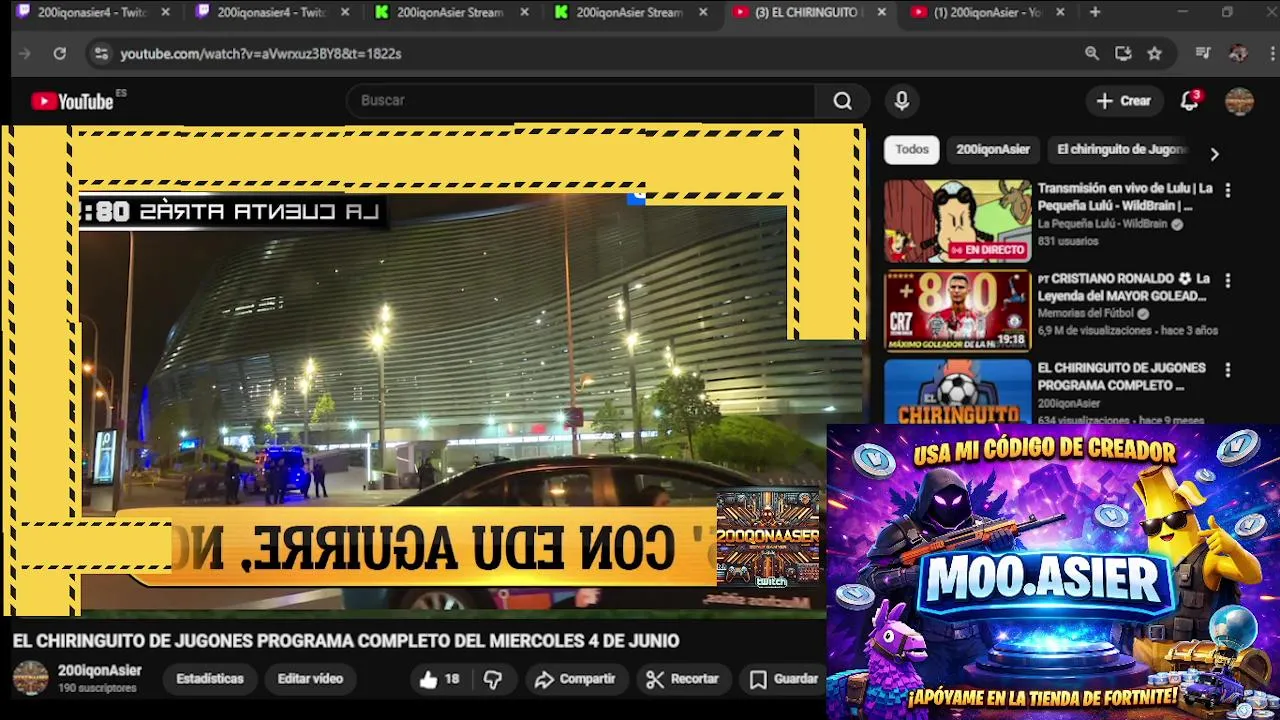The height and width of the screenshot is (720, 1280).
Task: Click 'Memorias del Fútbol' channel name
Action: (1086, 314)
